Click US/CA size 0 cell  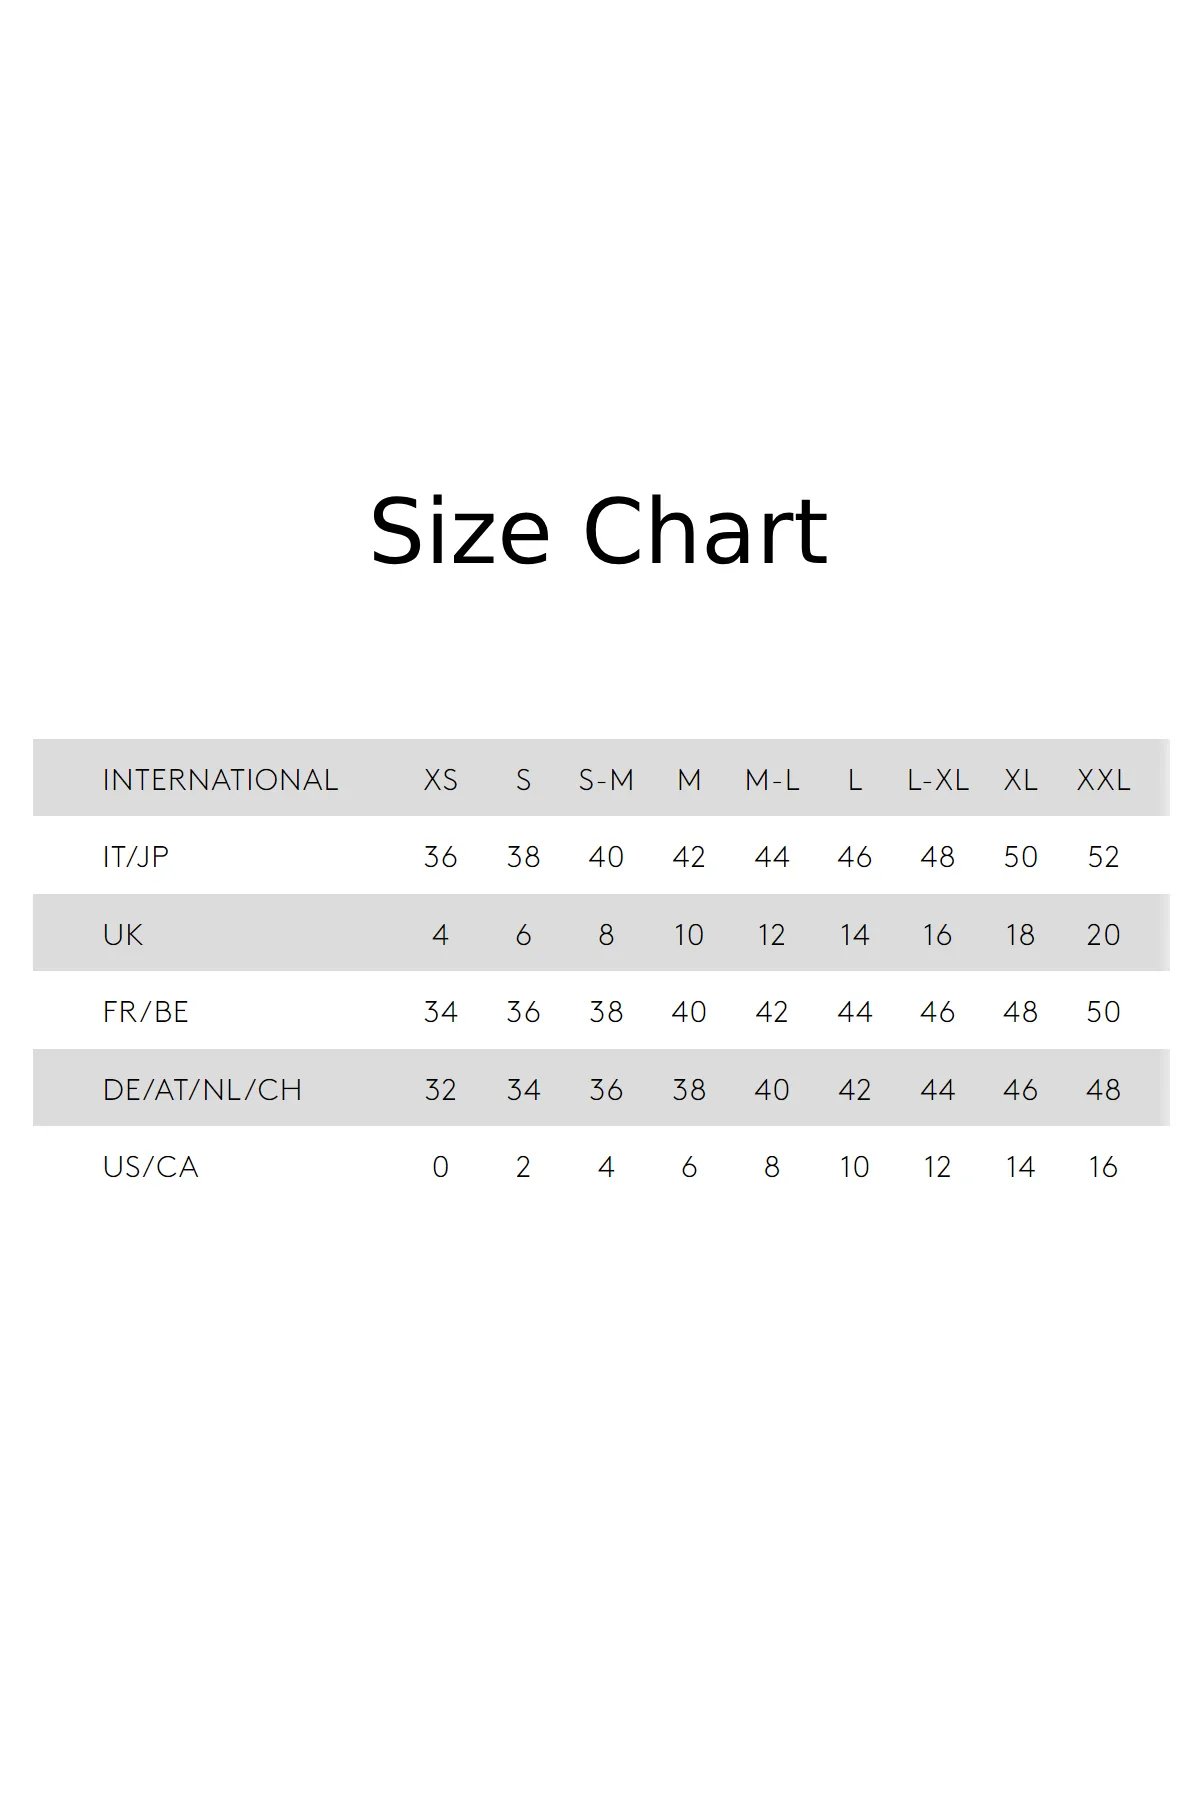441,1167
